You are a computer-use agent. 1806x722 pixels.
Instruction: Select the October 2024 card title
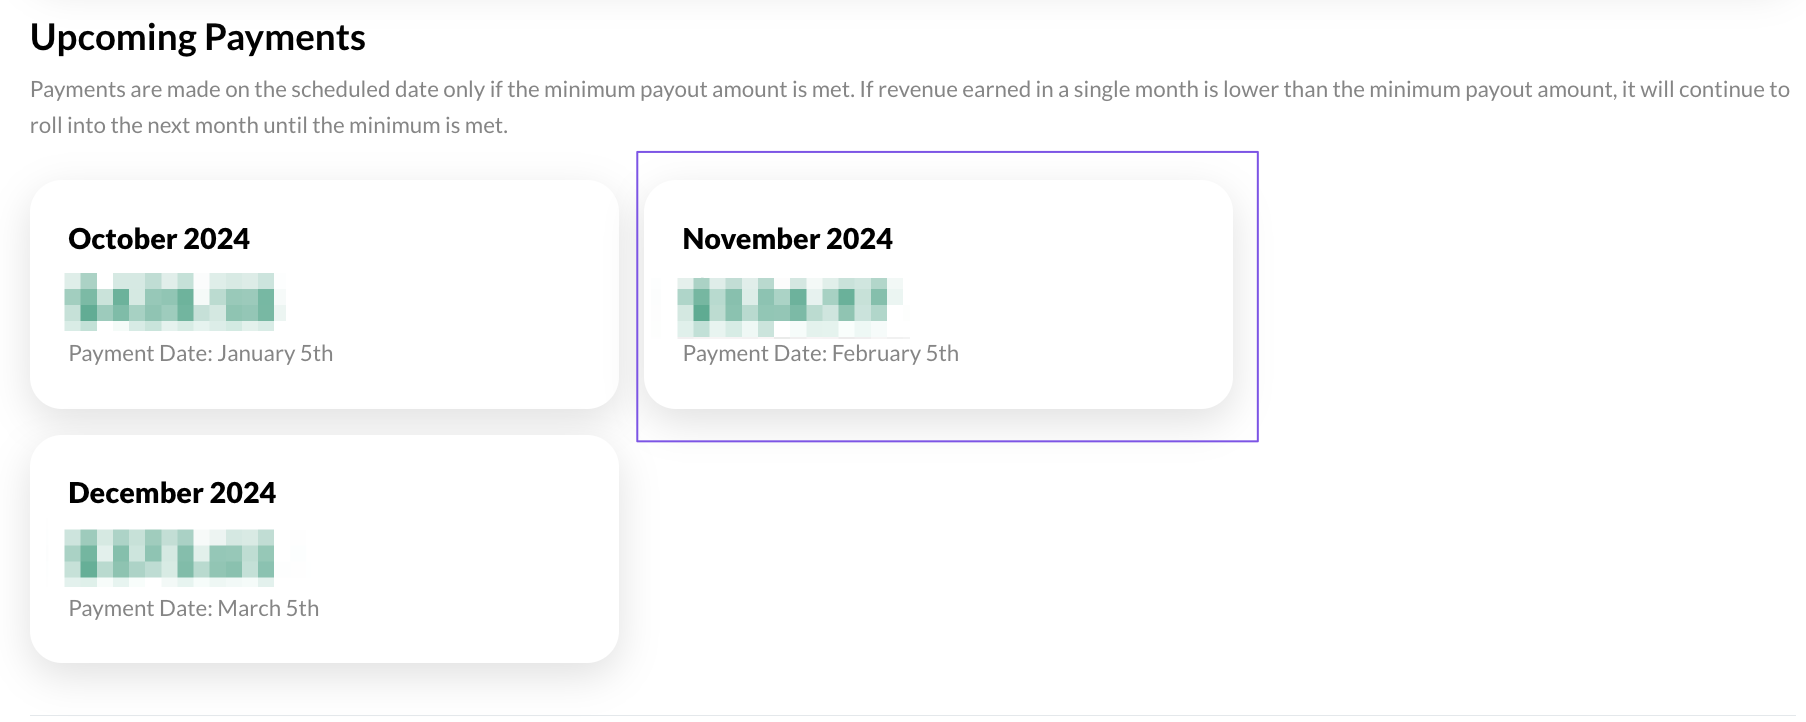159,239
